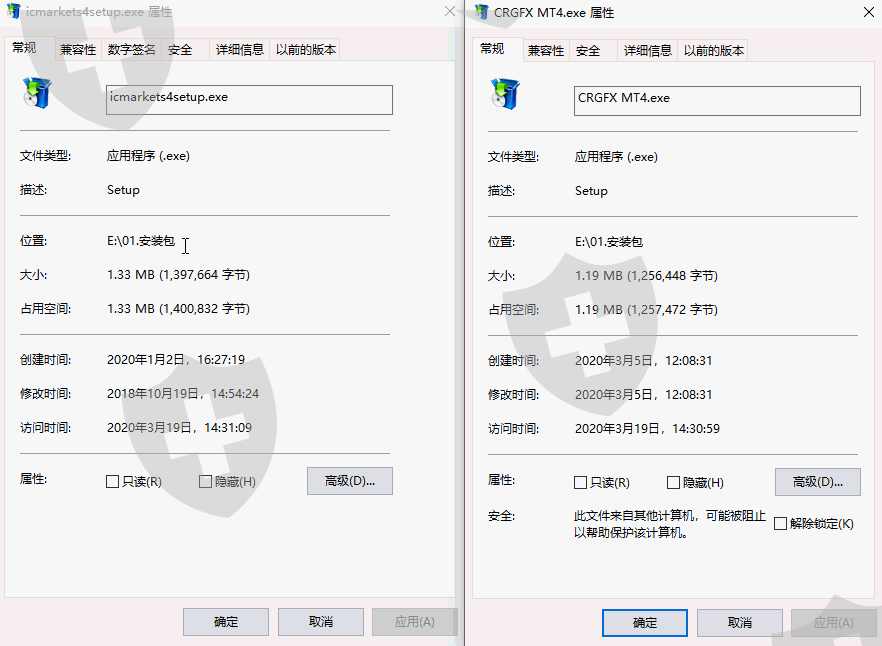
Task: Switch to 详细信息 tab in the CRGFX dialog
Action: [x=647, y=51]
